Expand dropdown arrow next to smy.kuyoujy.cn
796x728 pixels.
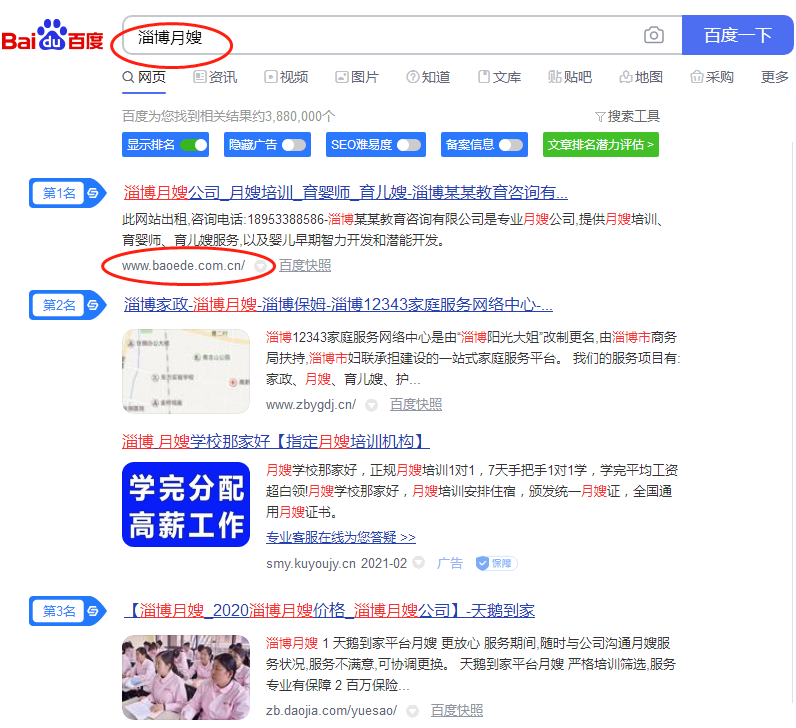(x=418, y=562)
